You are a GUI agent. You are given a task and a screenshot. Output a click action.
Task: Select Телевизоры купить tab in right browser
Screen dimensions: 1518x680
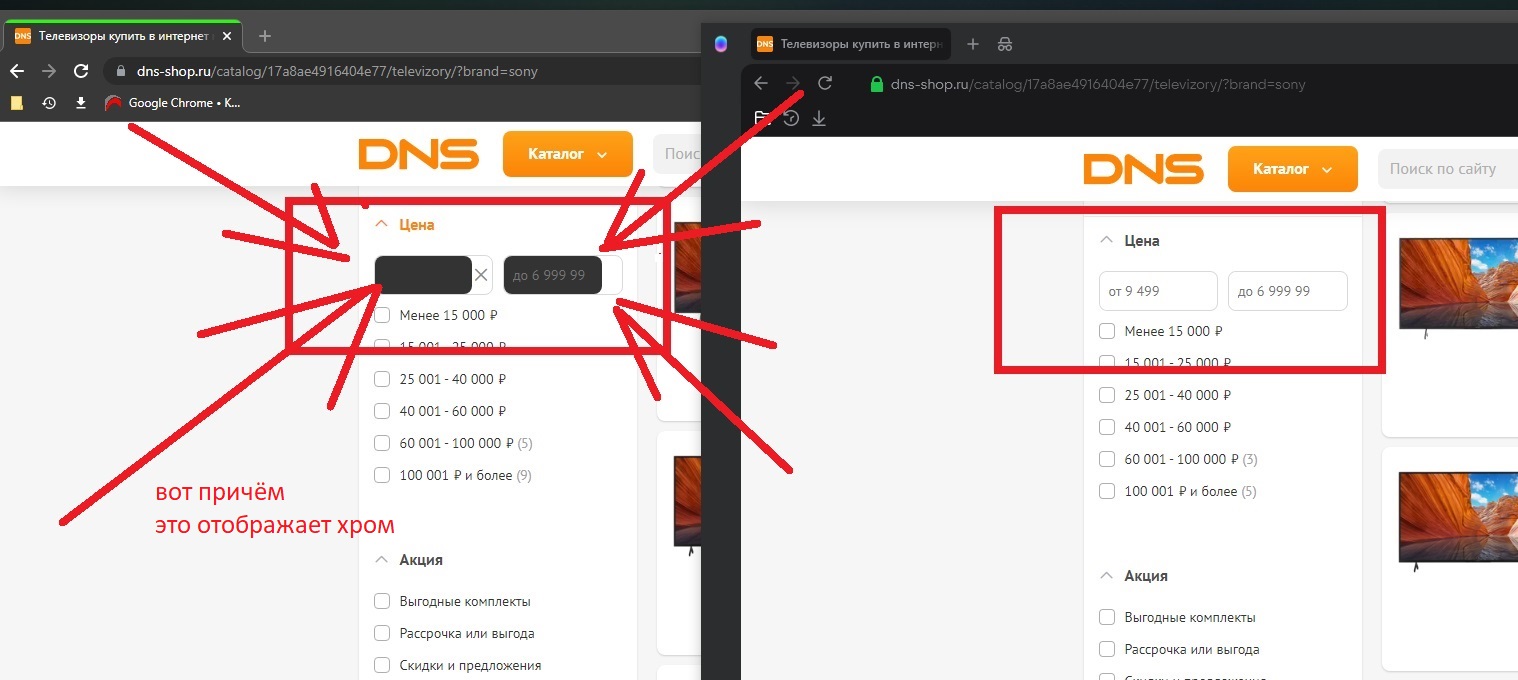[849, 44]
